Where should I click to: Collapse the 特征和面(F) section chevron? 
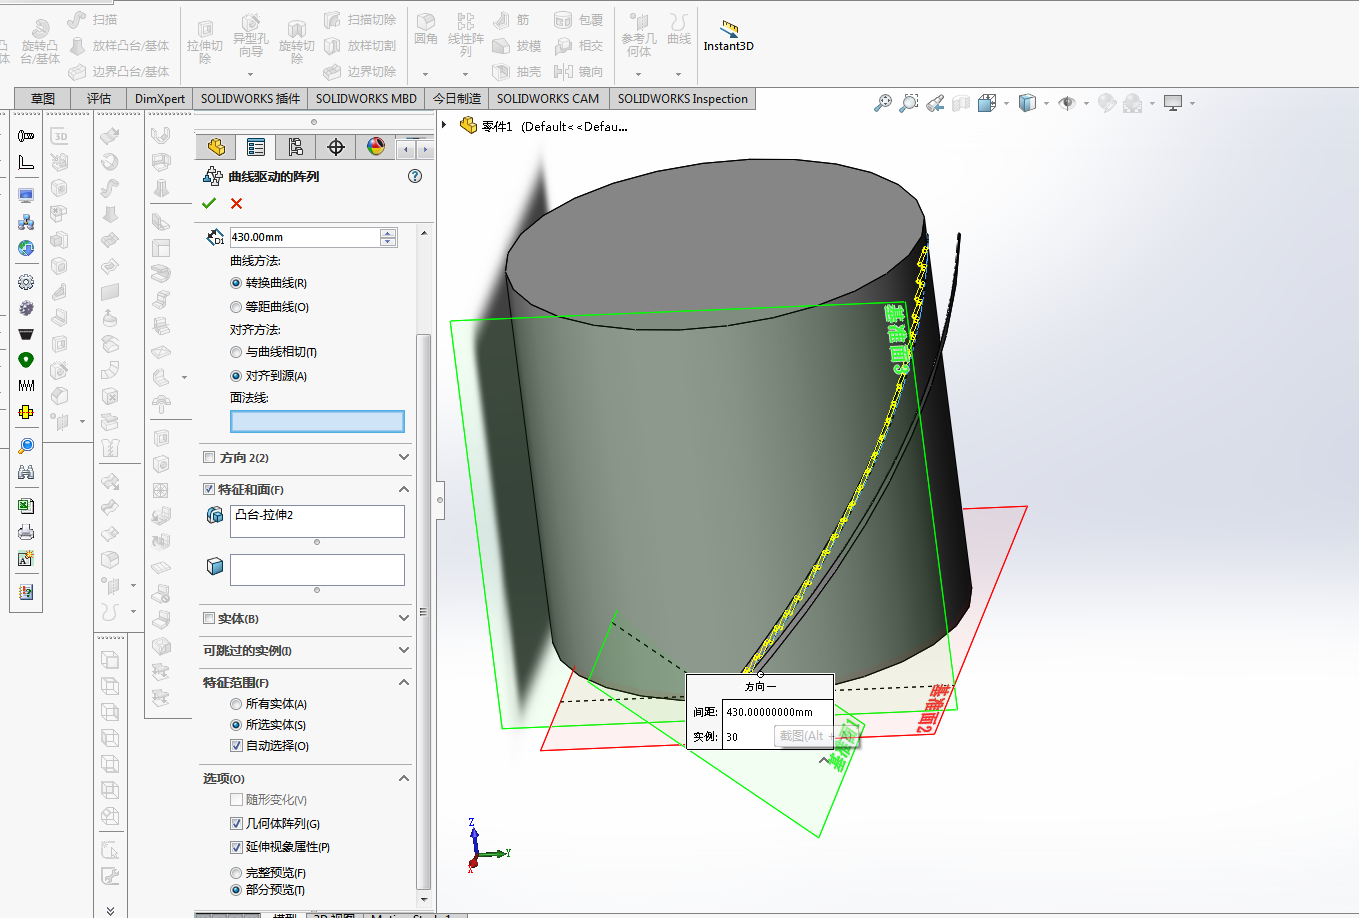point(404,489)
